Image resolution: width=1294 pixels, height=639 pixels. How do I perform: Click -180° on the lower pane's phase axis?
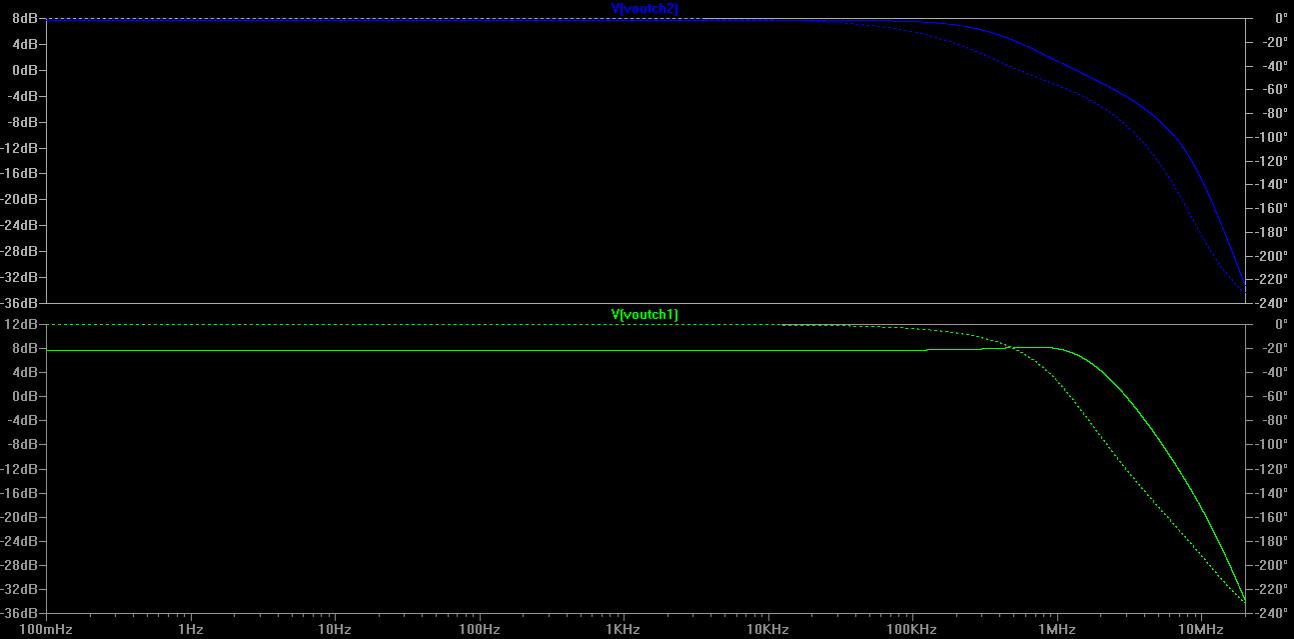tap(1271, 541)
